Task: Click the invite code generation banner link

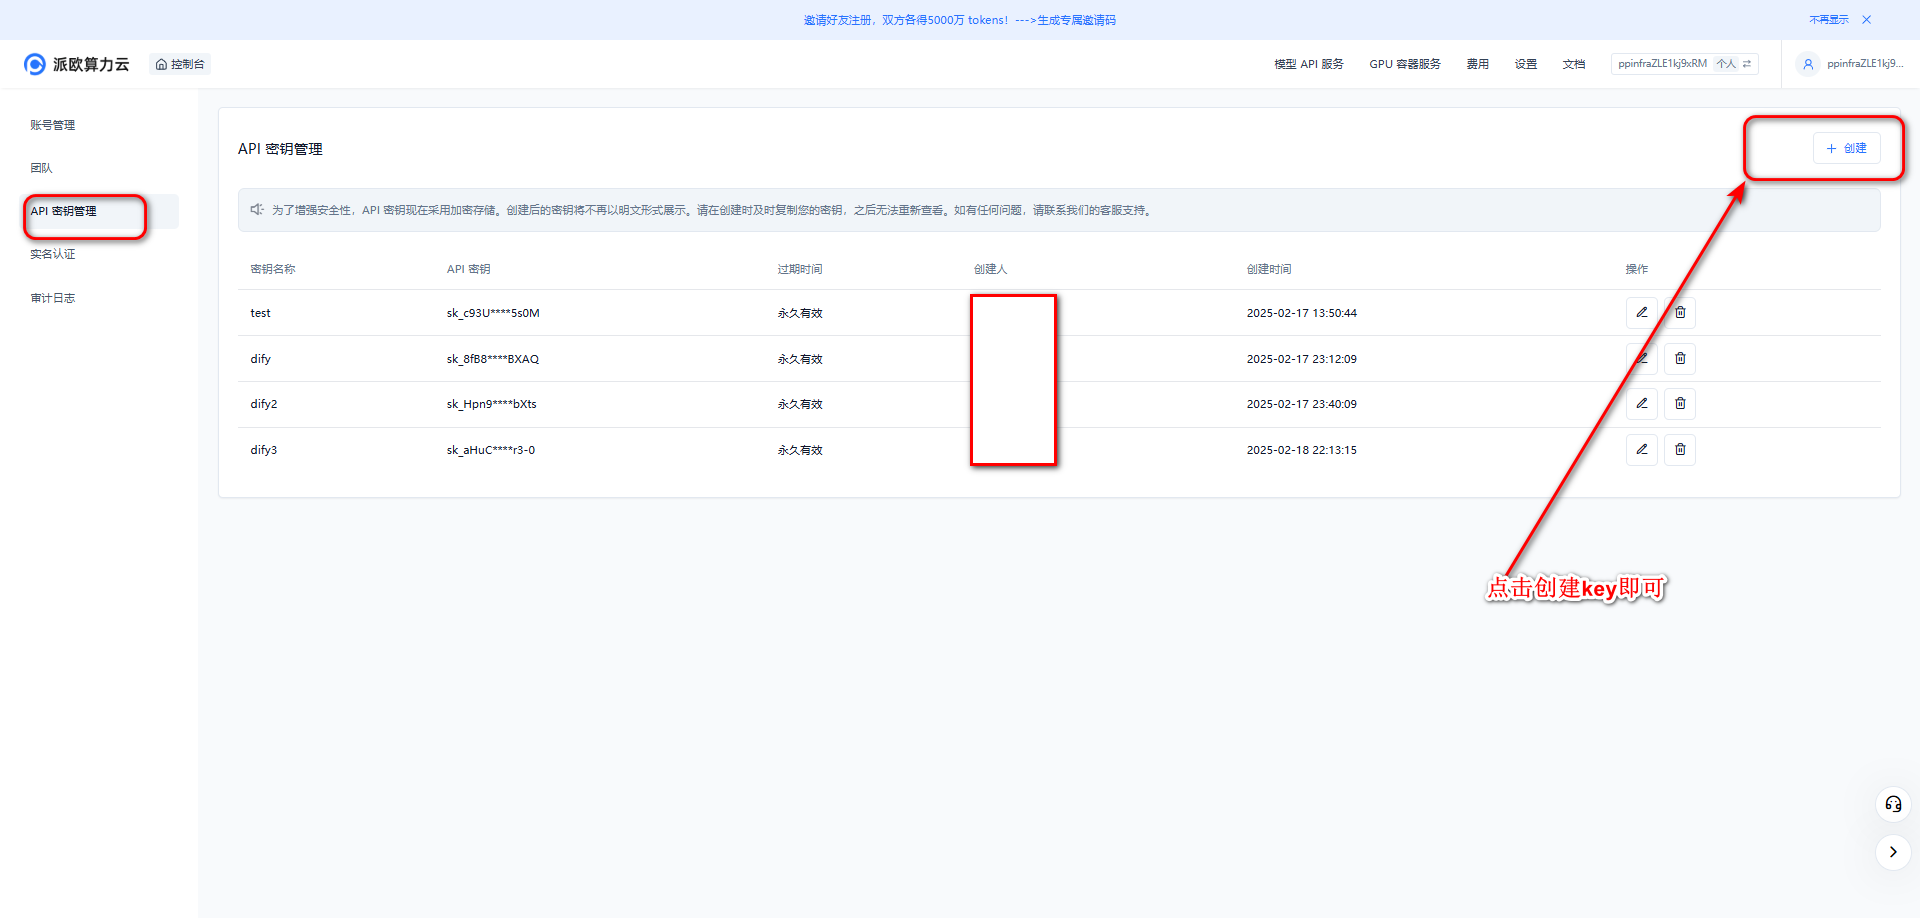Action: pyautogui.click(x=1076, y=20)
